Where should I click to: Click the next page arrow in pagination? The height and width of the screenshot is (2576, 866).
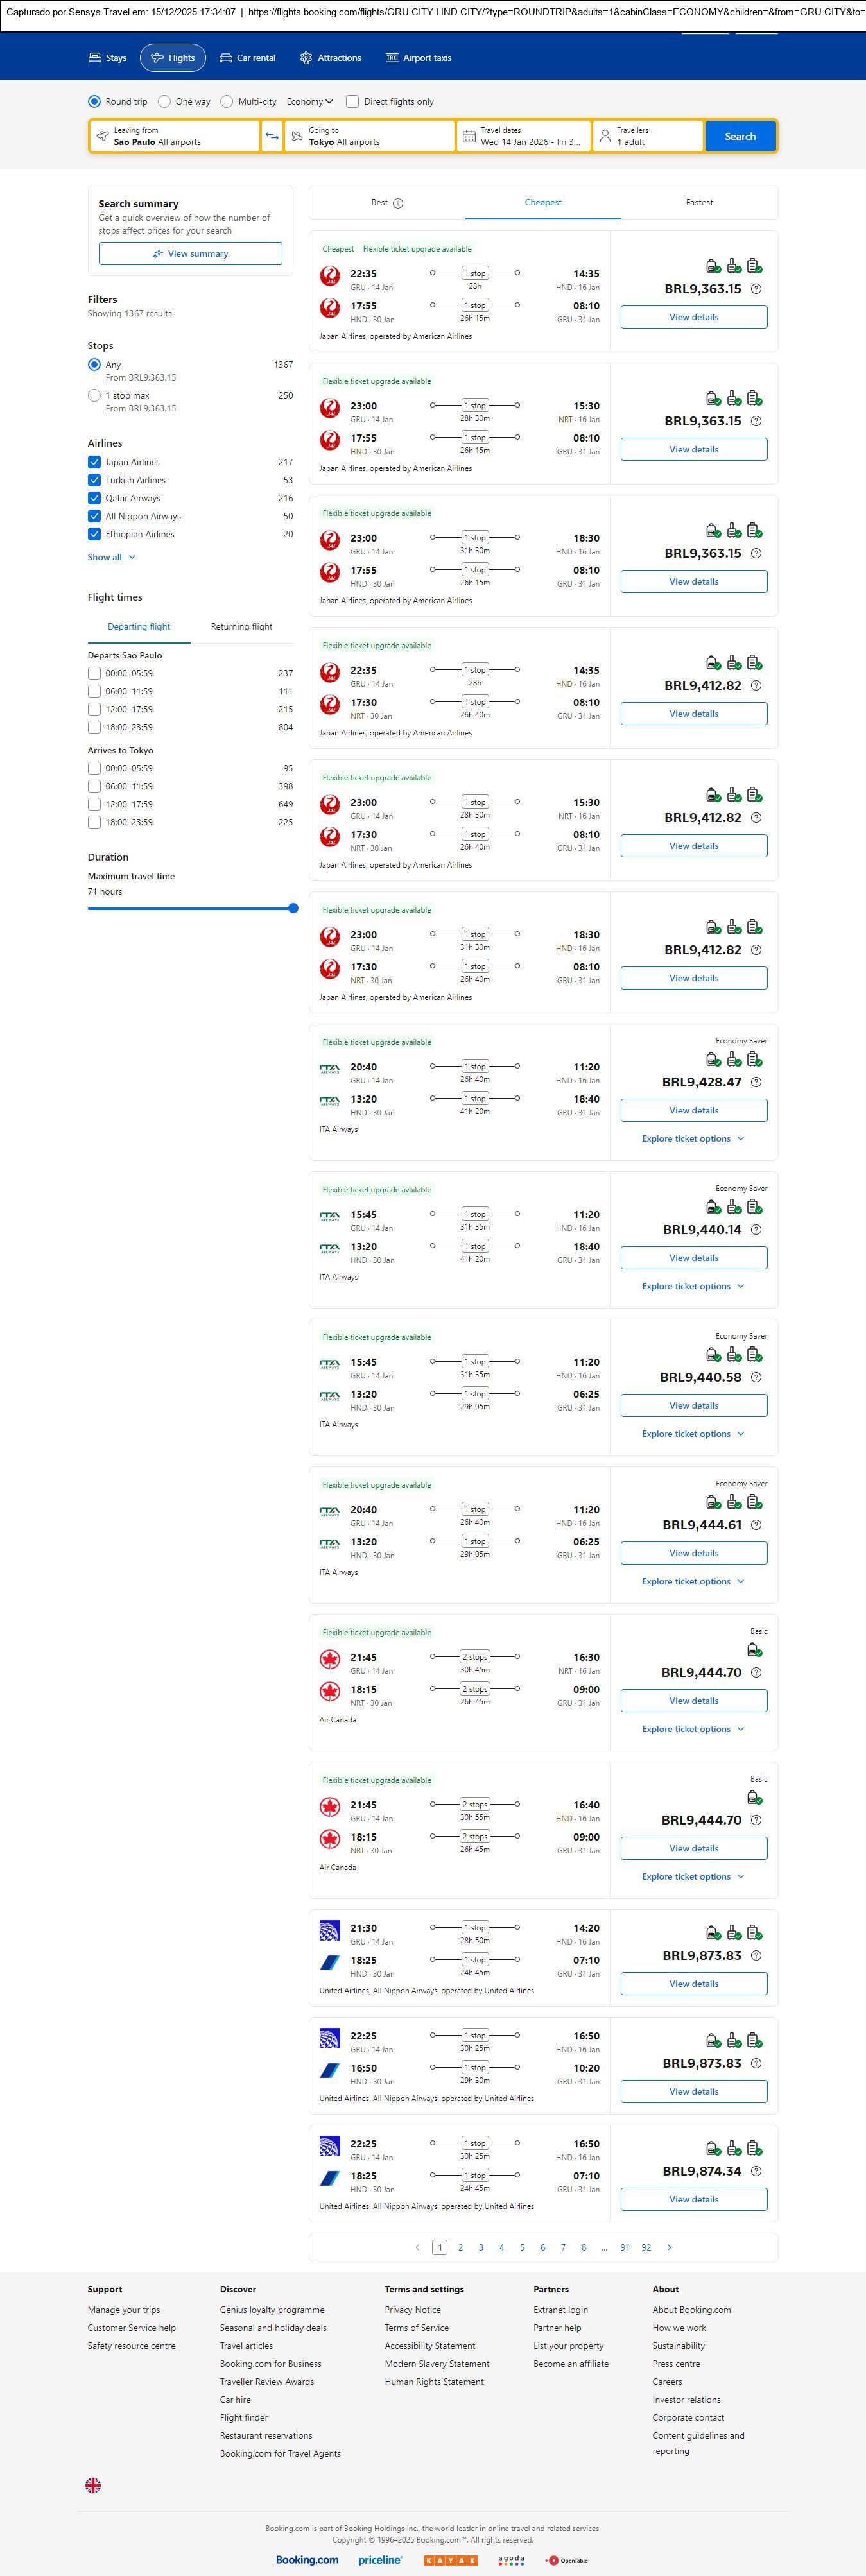[669, 2247]
